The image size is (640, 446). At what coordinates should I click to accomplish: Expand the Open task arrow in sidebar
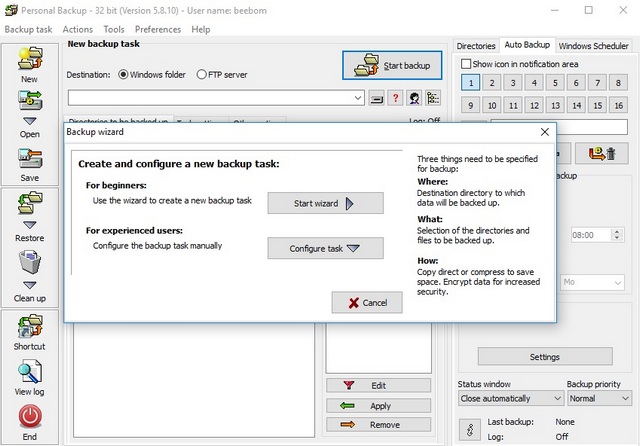click(x=30, y=121)
